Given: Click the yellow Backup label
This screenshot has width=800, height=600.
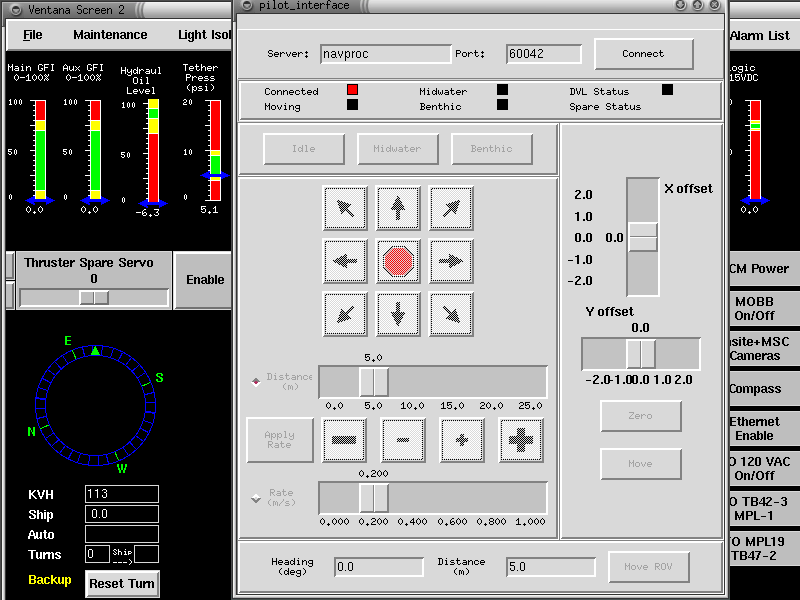Looking at the screenshot, I should pos(50,580).
